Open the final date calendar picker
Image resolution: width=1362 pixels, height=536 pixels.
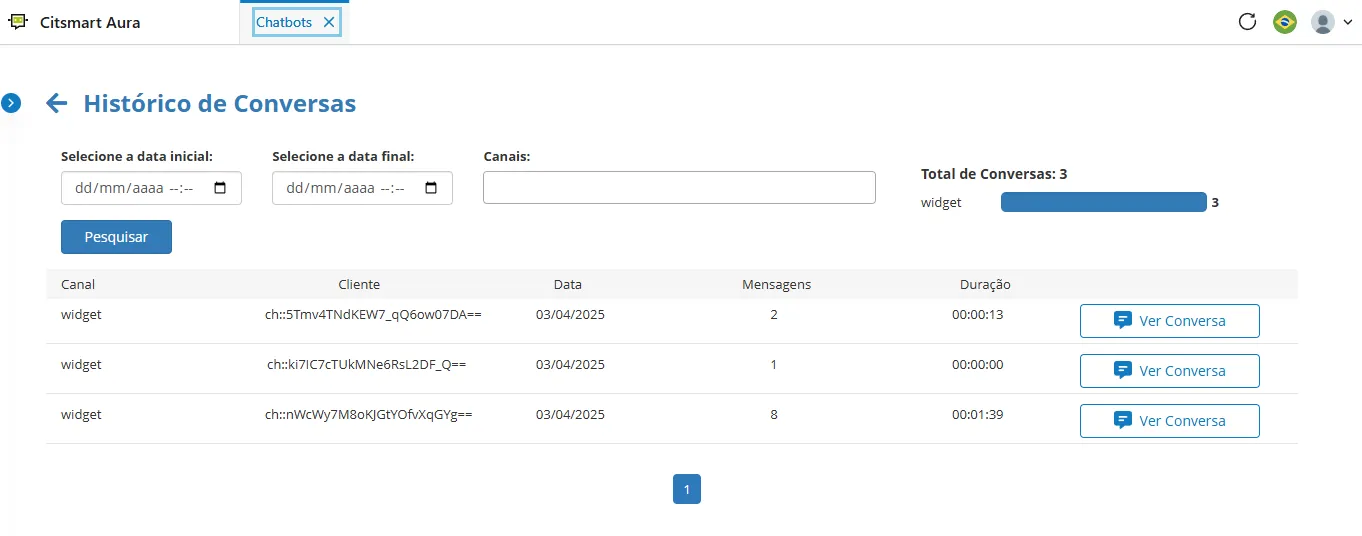432,188
